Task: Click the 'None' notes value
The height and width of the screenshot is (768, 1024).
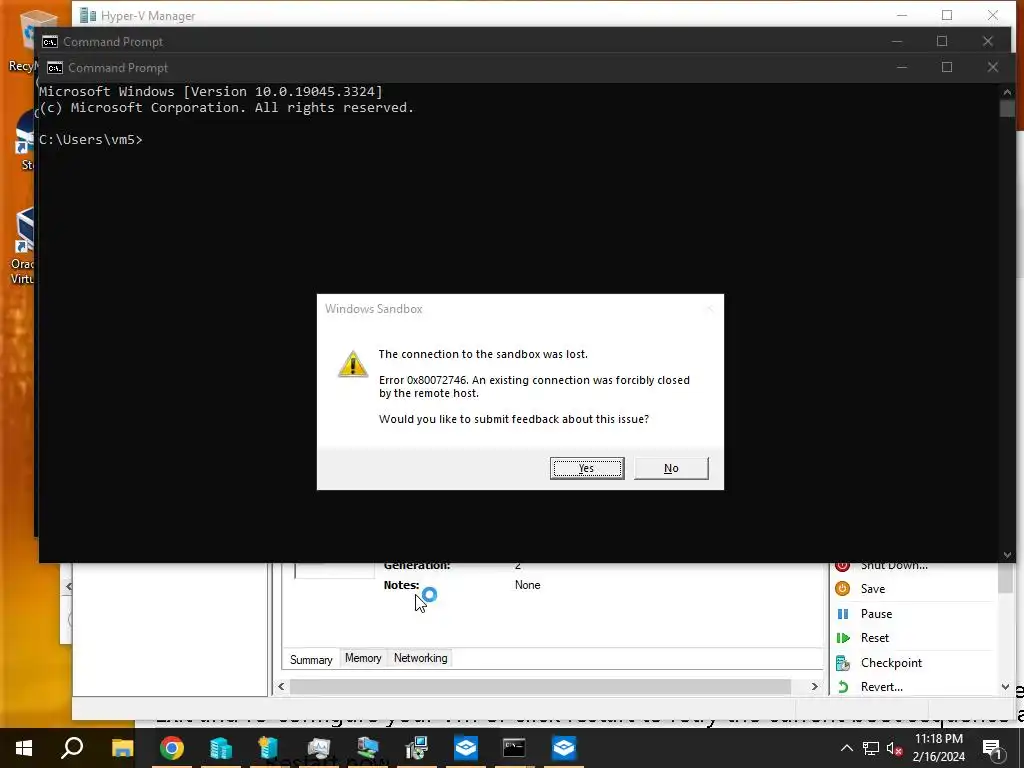Action: tap(527, 585)
